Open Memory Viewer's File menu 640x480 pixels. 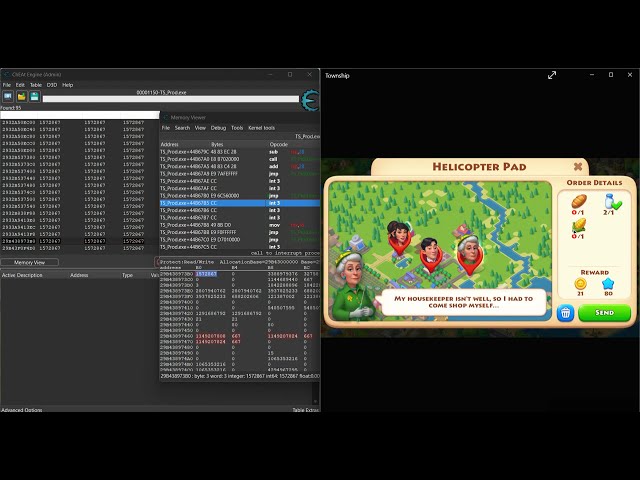point(165,128)
